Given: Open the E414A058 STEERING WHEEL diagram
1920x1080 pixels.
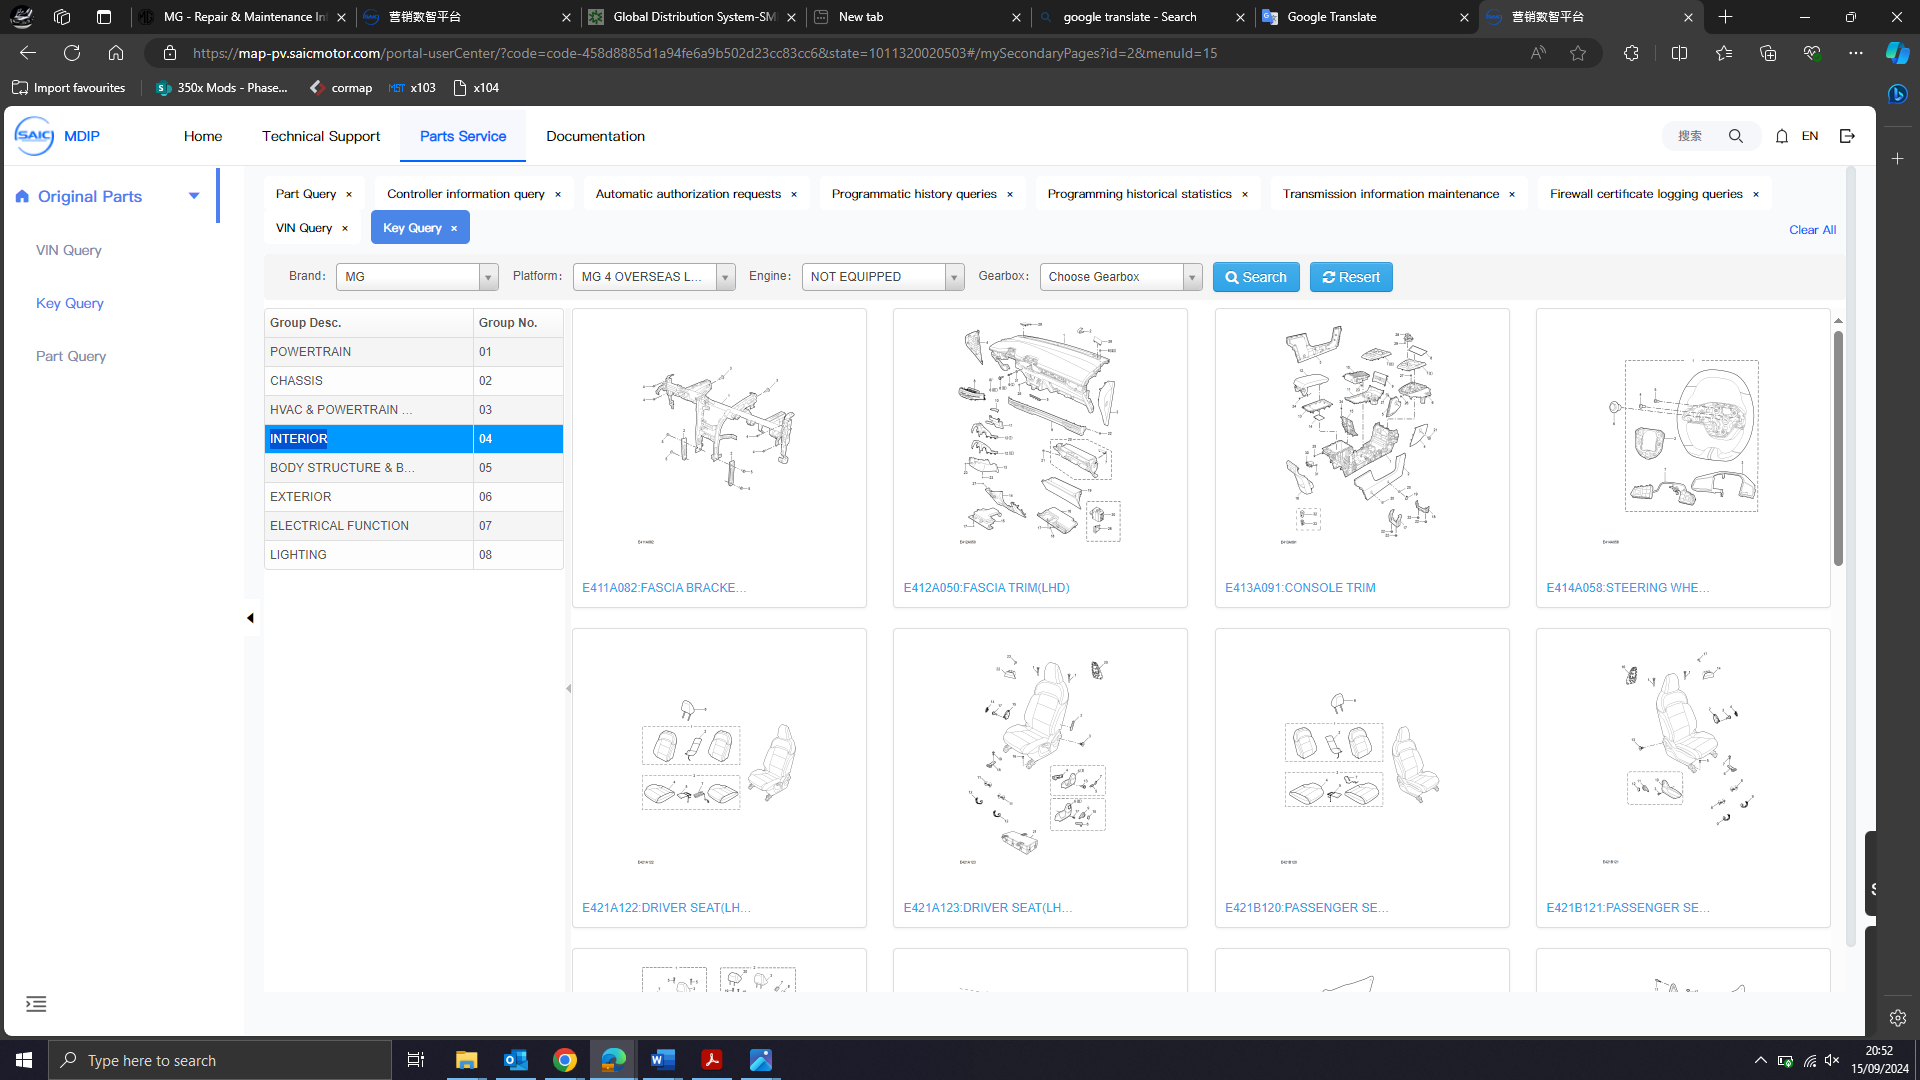Looking at the screenshot, I should tap(1683, 457).
